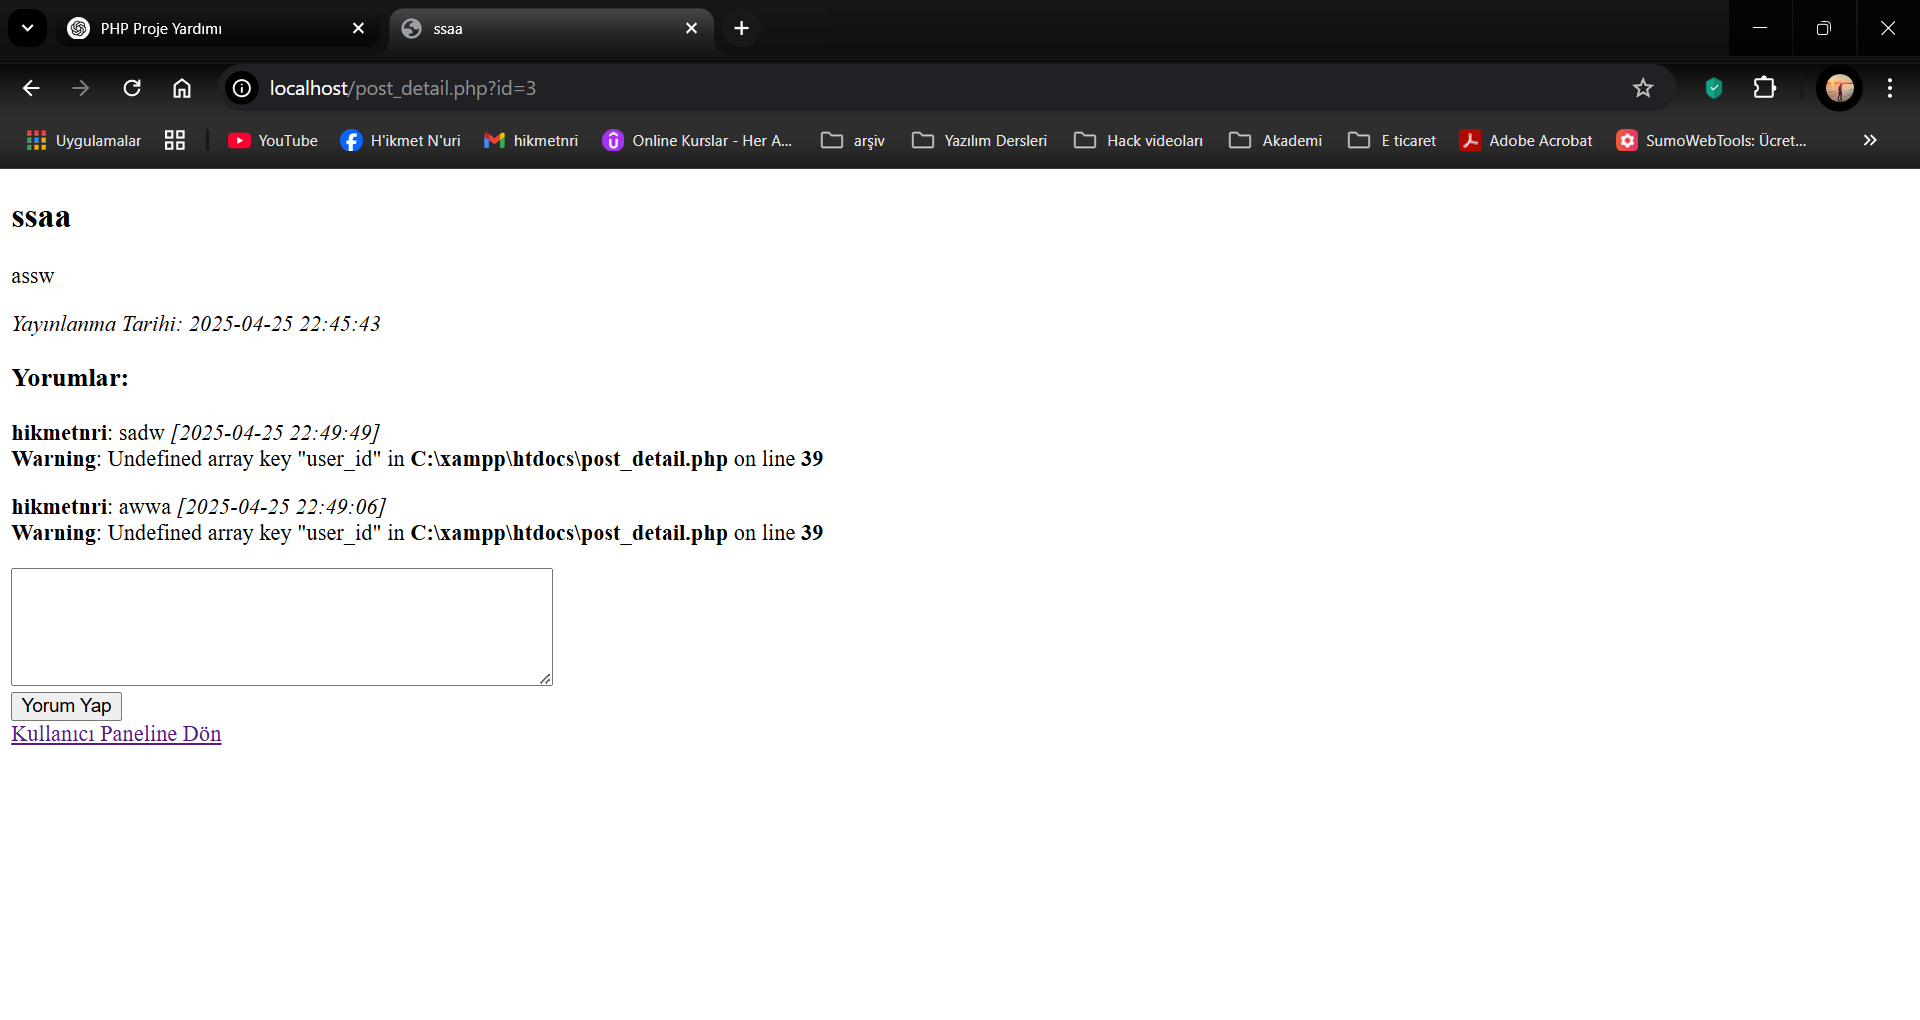
Task: Open the YouTube bookmark
Action: pyautogui.click(x=273, y=140)
